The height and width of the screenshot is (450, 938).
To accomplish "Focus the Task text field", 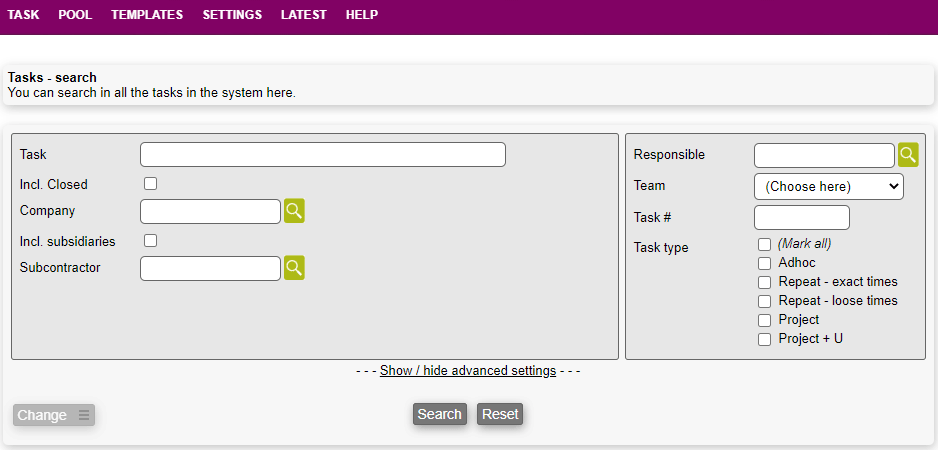I will pos(322,155).
